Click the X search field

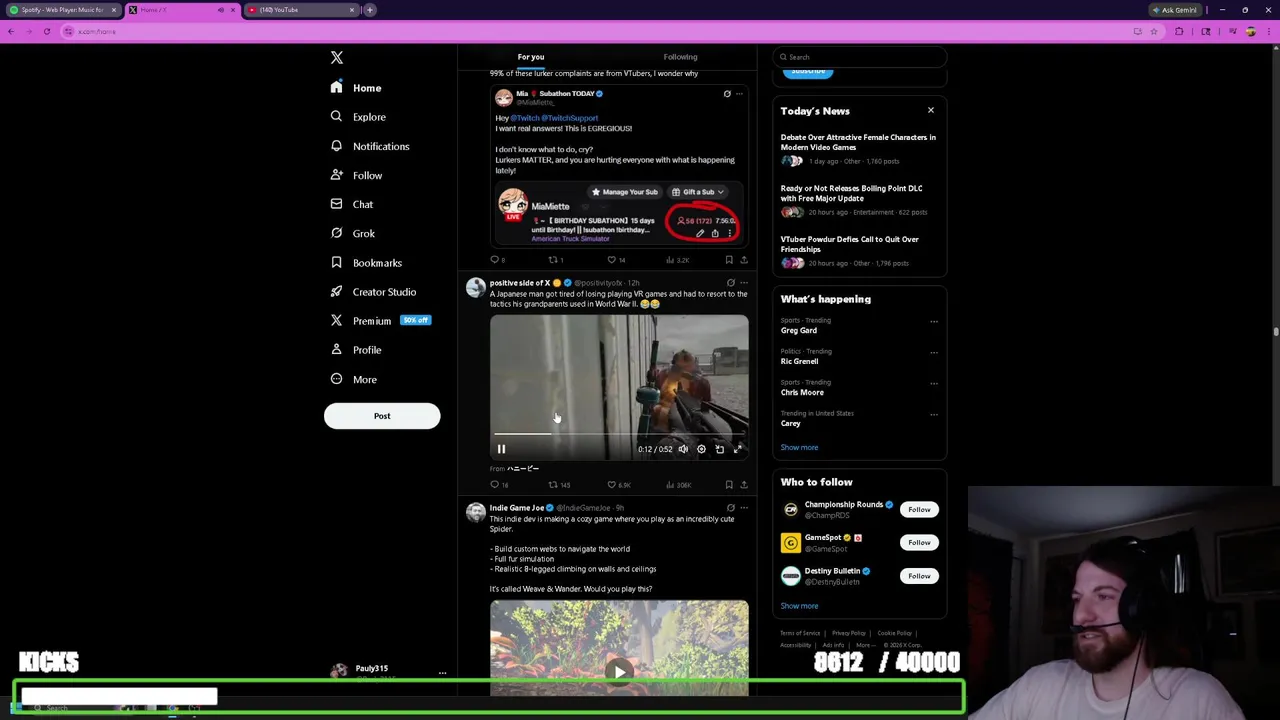pyautogui.click(x=860, y=57)
